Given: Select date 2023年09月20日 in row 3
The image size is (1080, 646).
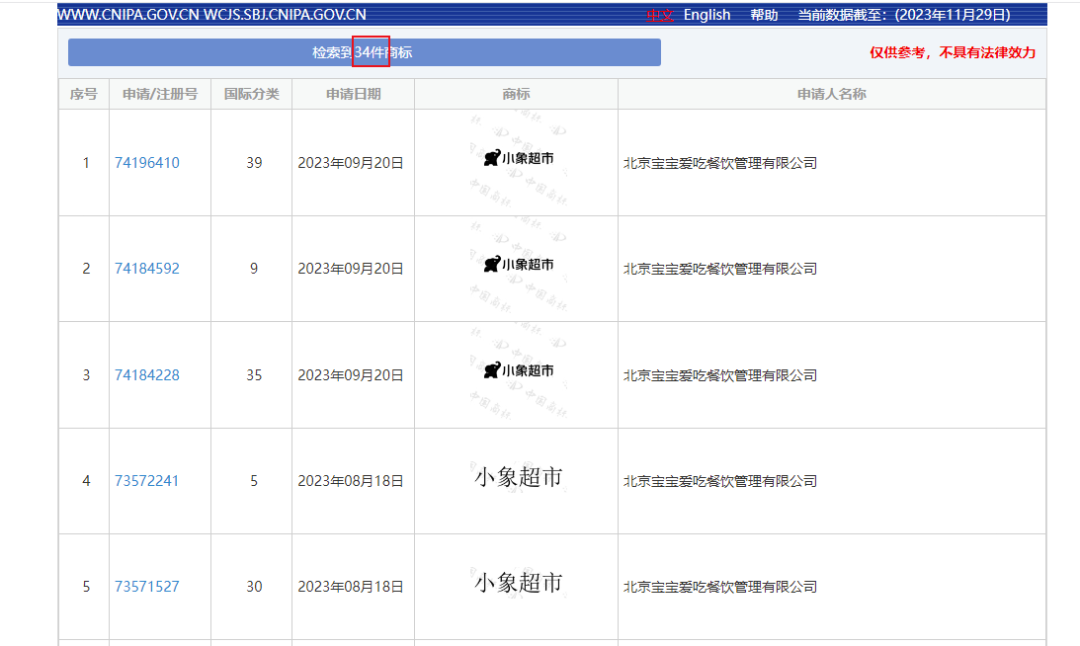Looking at the screenshot, I should 351,375.
